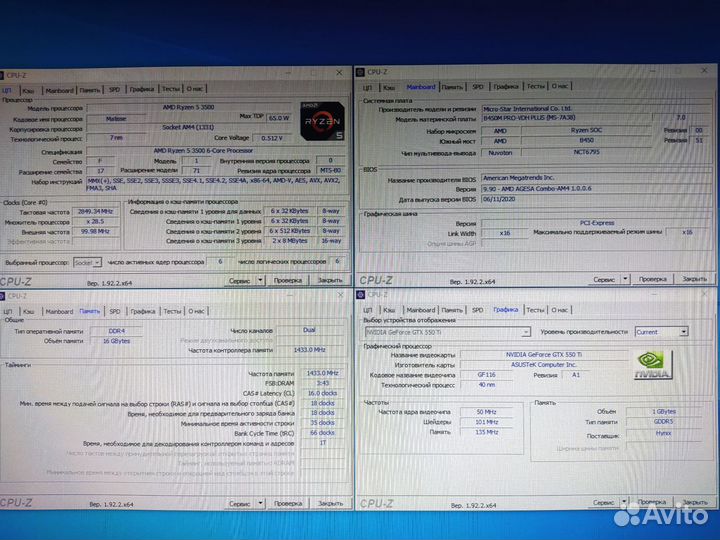The image size is (720, 540).
Task: Click the Проверка button in the memory window
Action: pos(288,503)
